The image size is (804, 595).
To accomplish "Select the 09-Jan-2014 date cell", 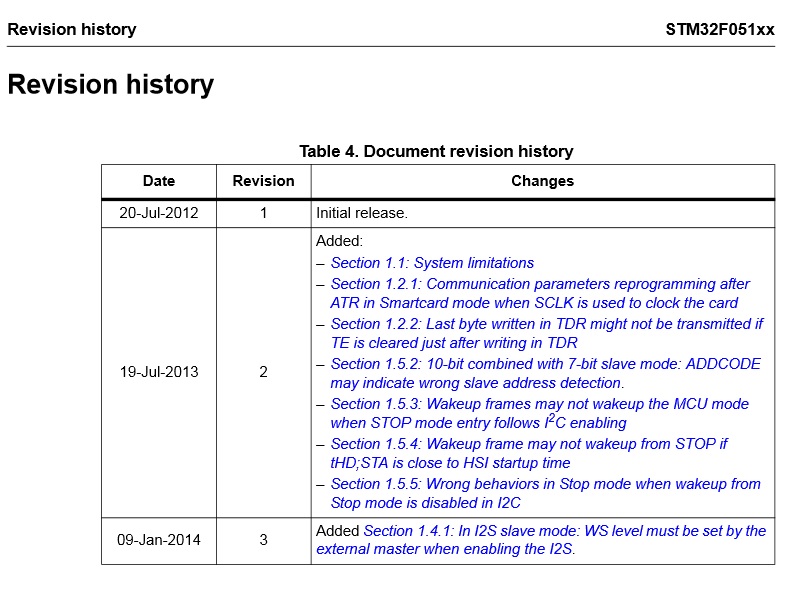I will tap(159, 540).
